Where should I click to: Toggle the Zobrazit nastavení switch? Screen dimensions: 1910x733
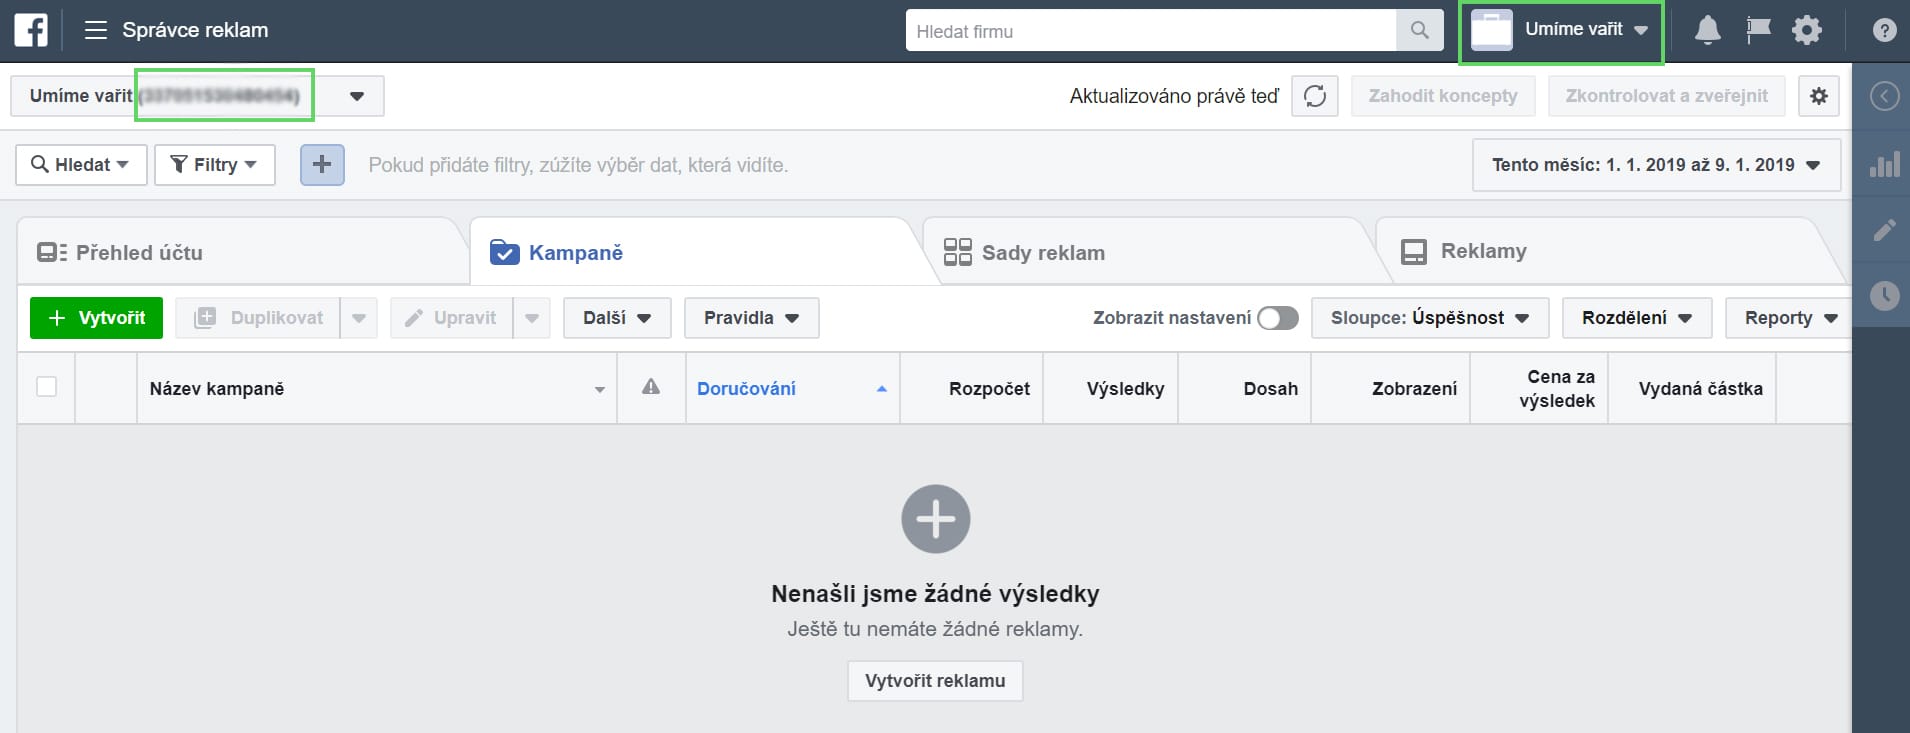[x=1277, y=318]
